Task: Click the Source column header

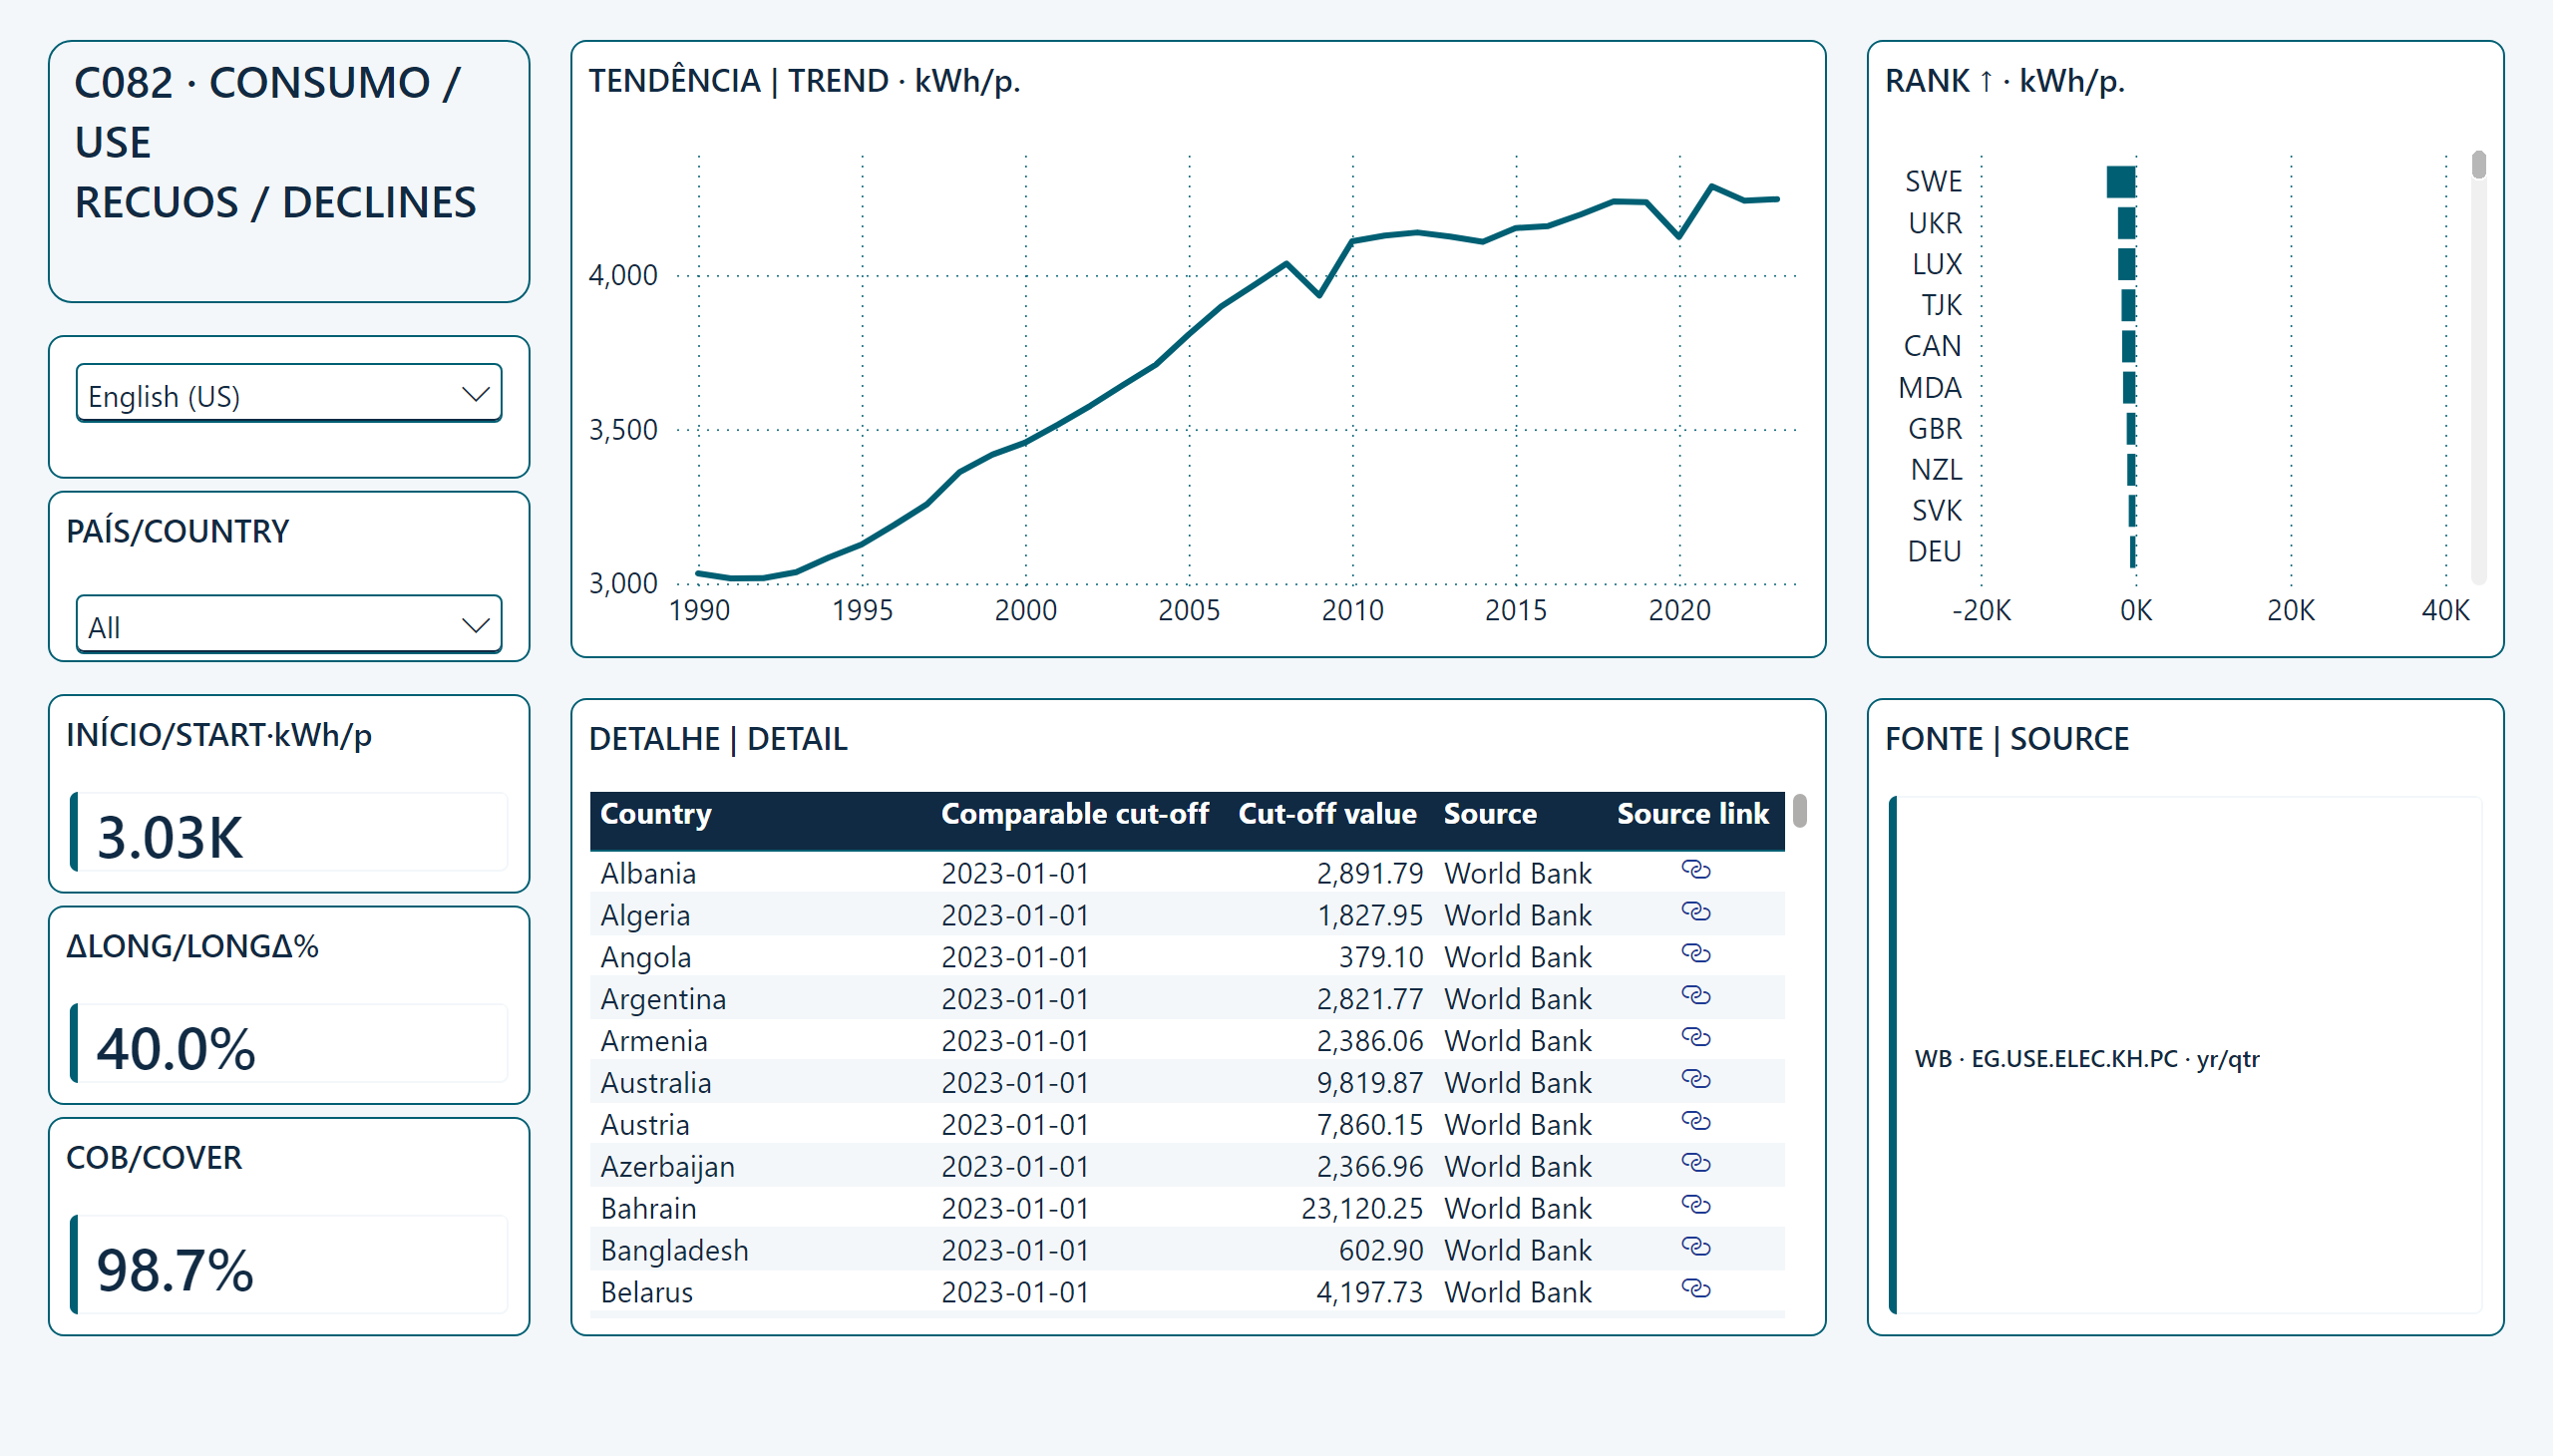Action: (x=1490, y=814)
